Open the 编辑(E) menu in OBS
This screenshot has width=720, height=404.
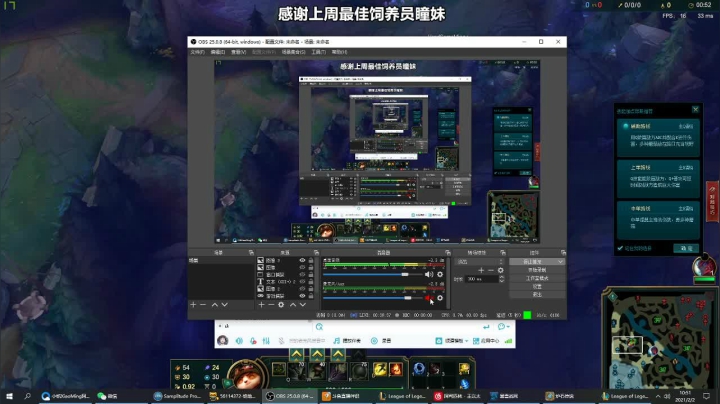coord(218,52)
